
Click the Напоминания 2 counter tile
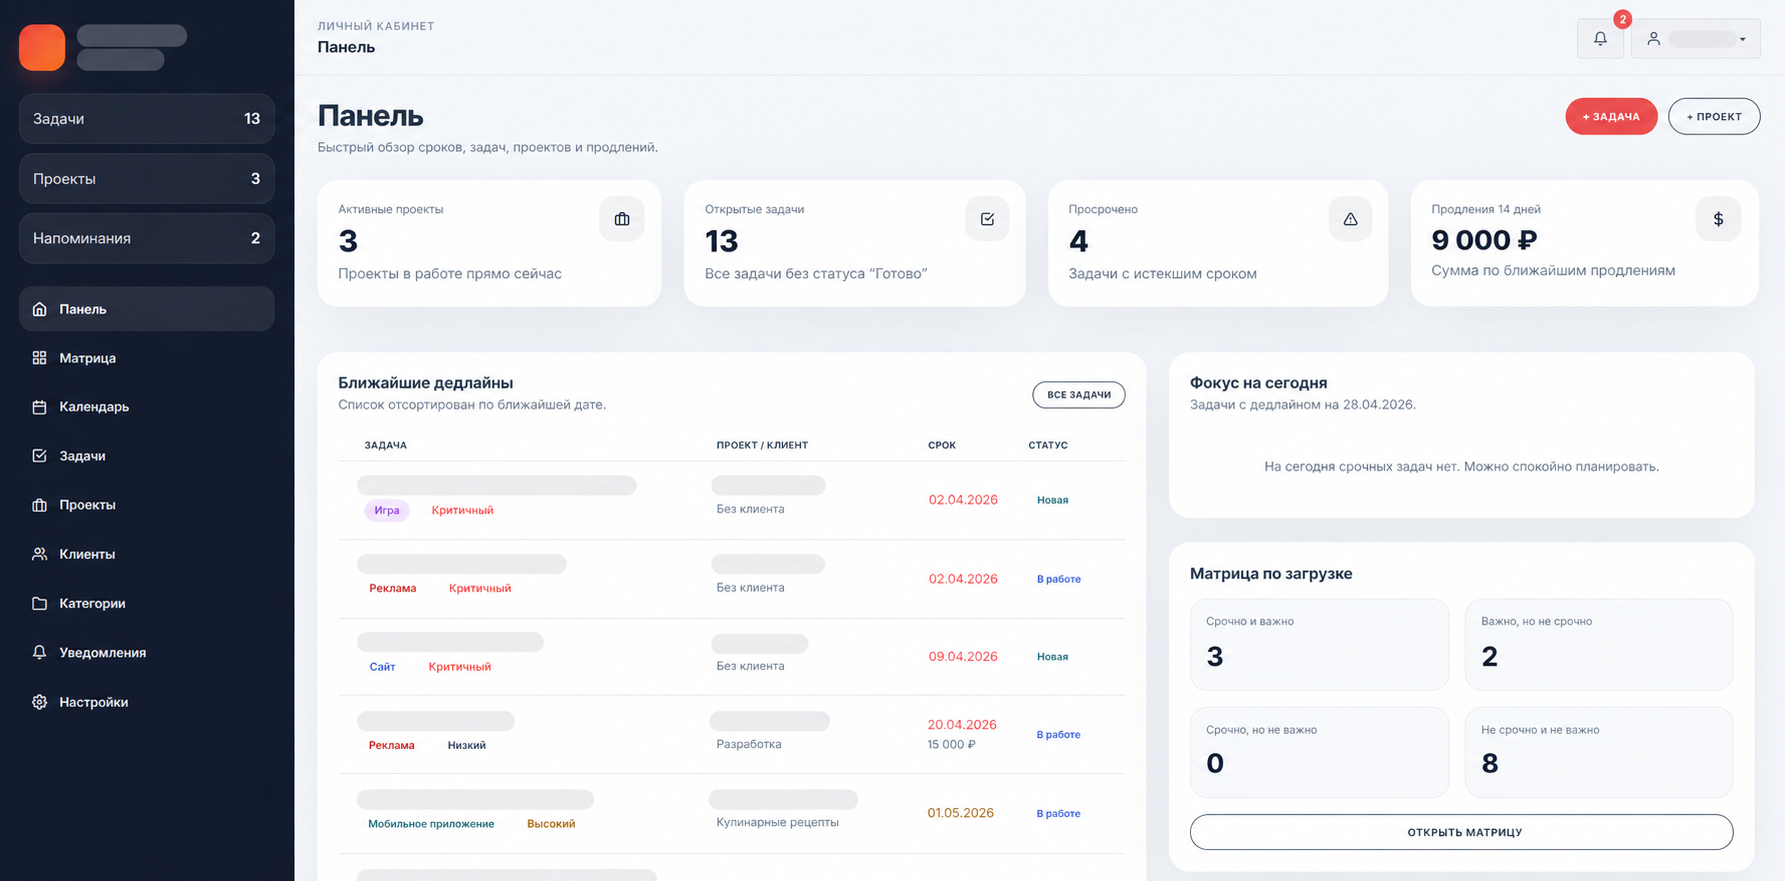pyautogui.click(x=146, y=238)
